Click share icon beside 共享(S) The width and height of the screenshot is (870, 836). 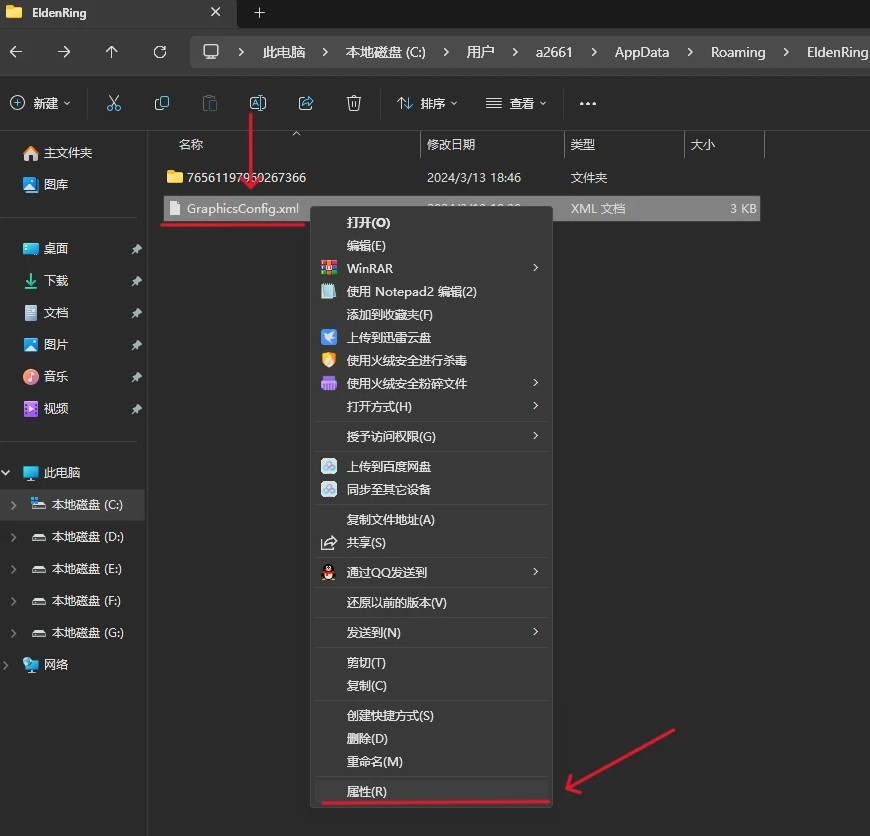tap(328, 543)
